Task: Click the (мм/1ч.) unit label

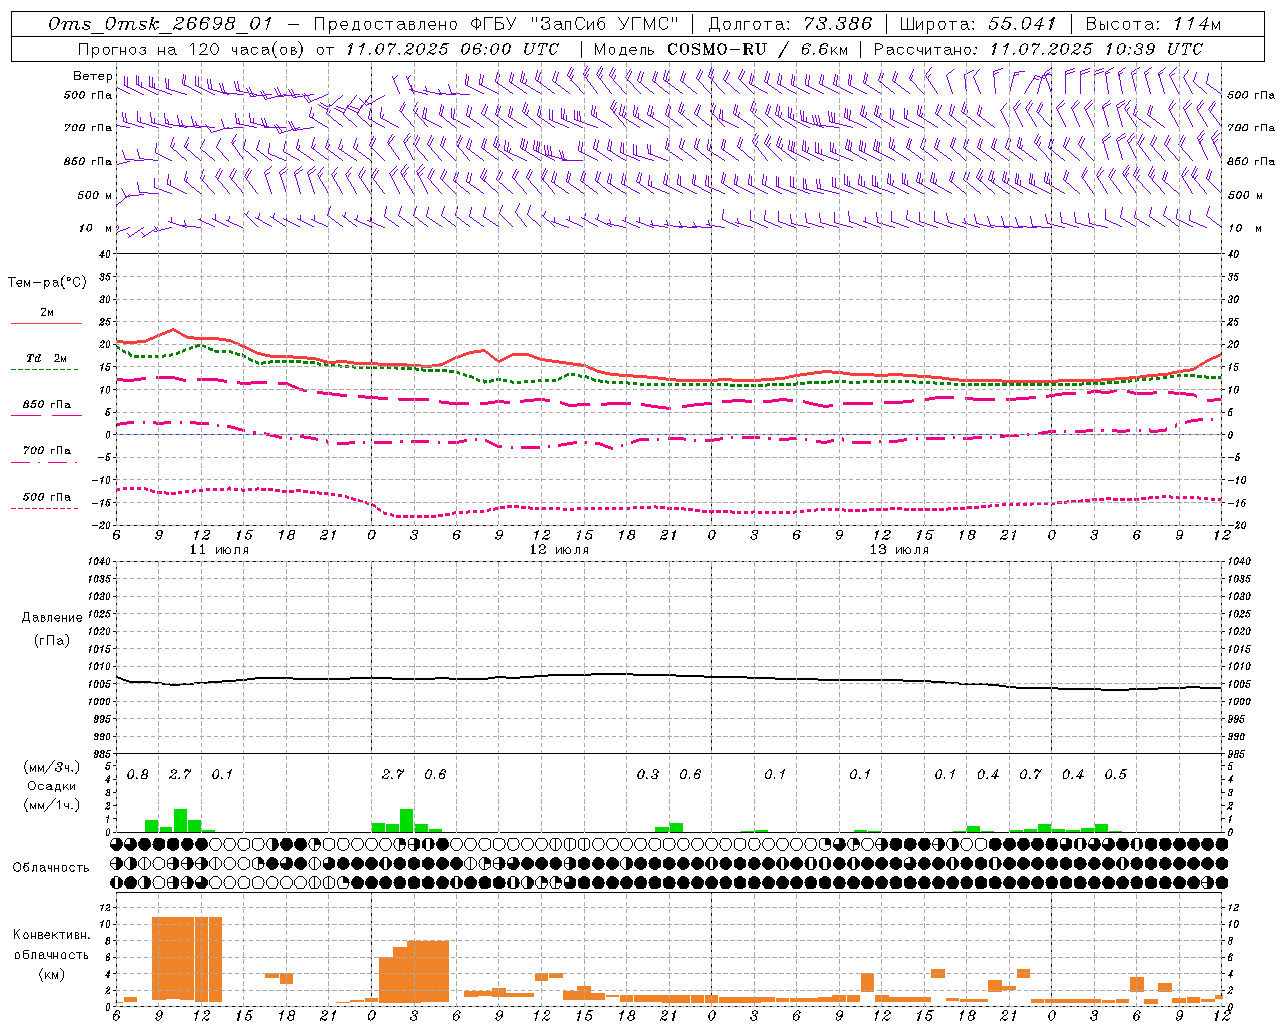Action: tap(51, 805)
